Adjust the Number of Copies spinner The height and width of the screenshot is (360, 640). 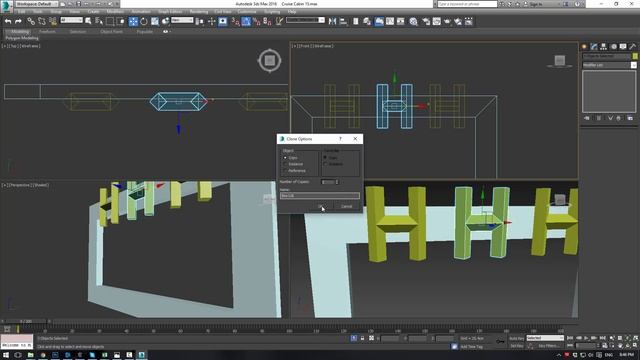pos(337,182)
